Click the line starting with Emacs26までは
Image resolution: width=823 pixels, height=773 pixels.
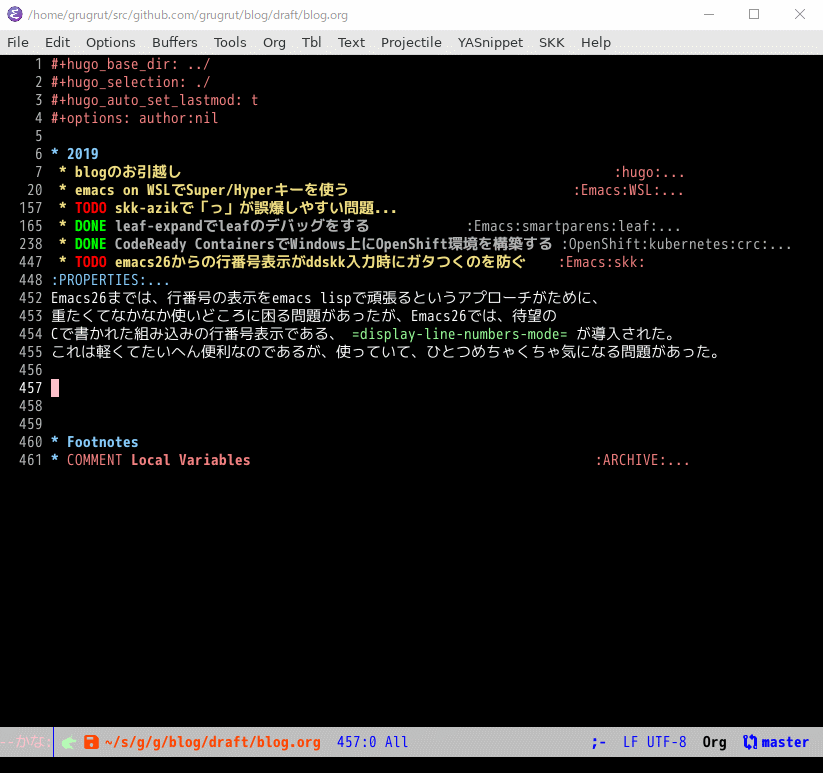coord(325,298)
